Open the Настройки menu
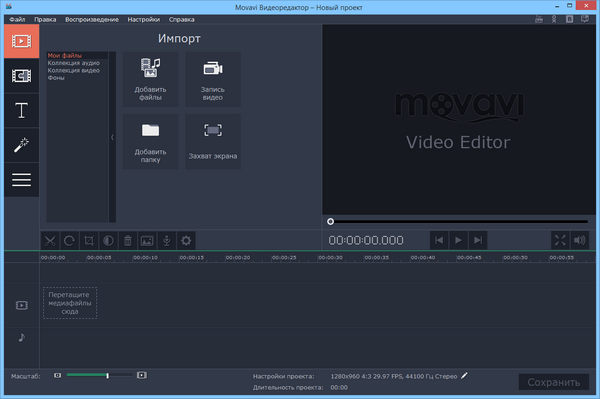This screenshot has height=399, width=600. coord(144,20)
